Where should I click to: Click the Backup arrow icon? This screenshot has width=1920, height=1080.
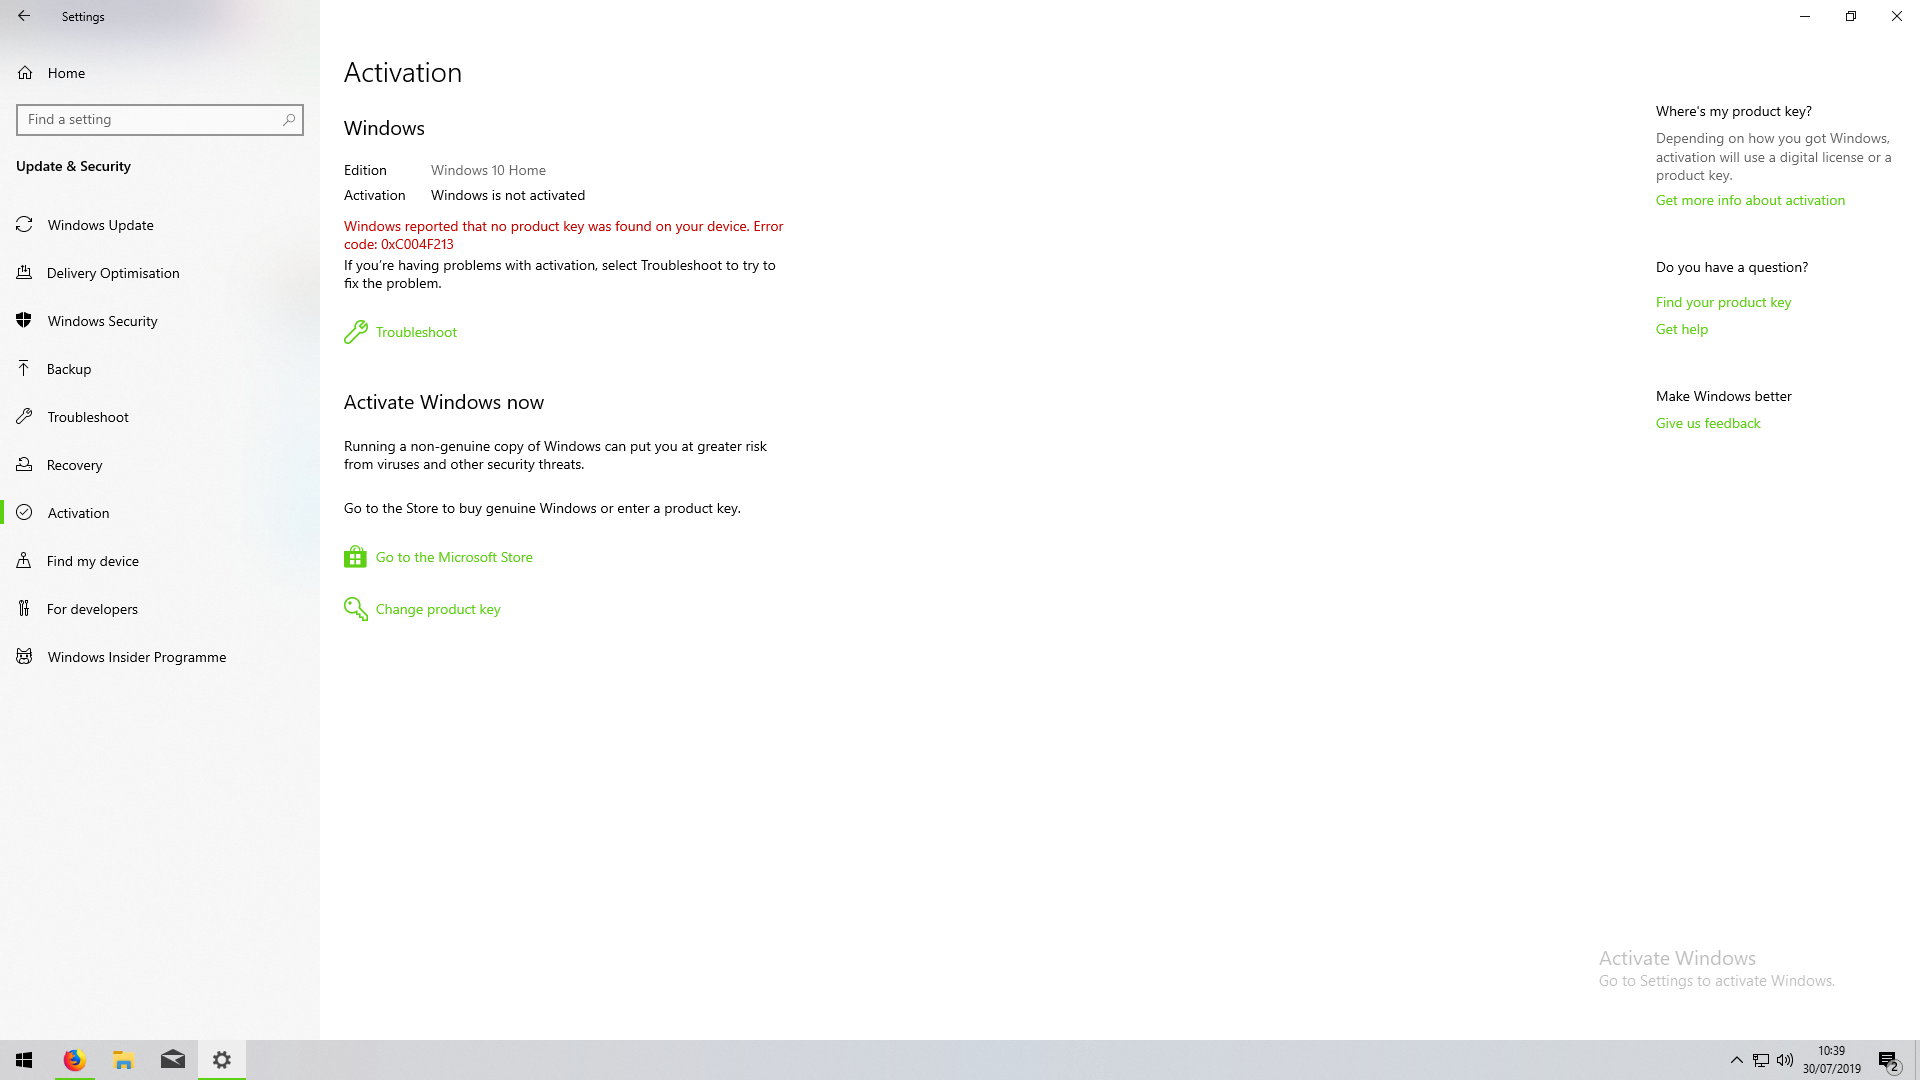(x=25, y=369)
